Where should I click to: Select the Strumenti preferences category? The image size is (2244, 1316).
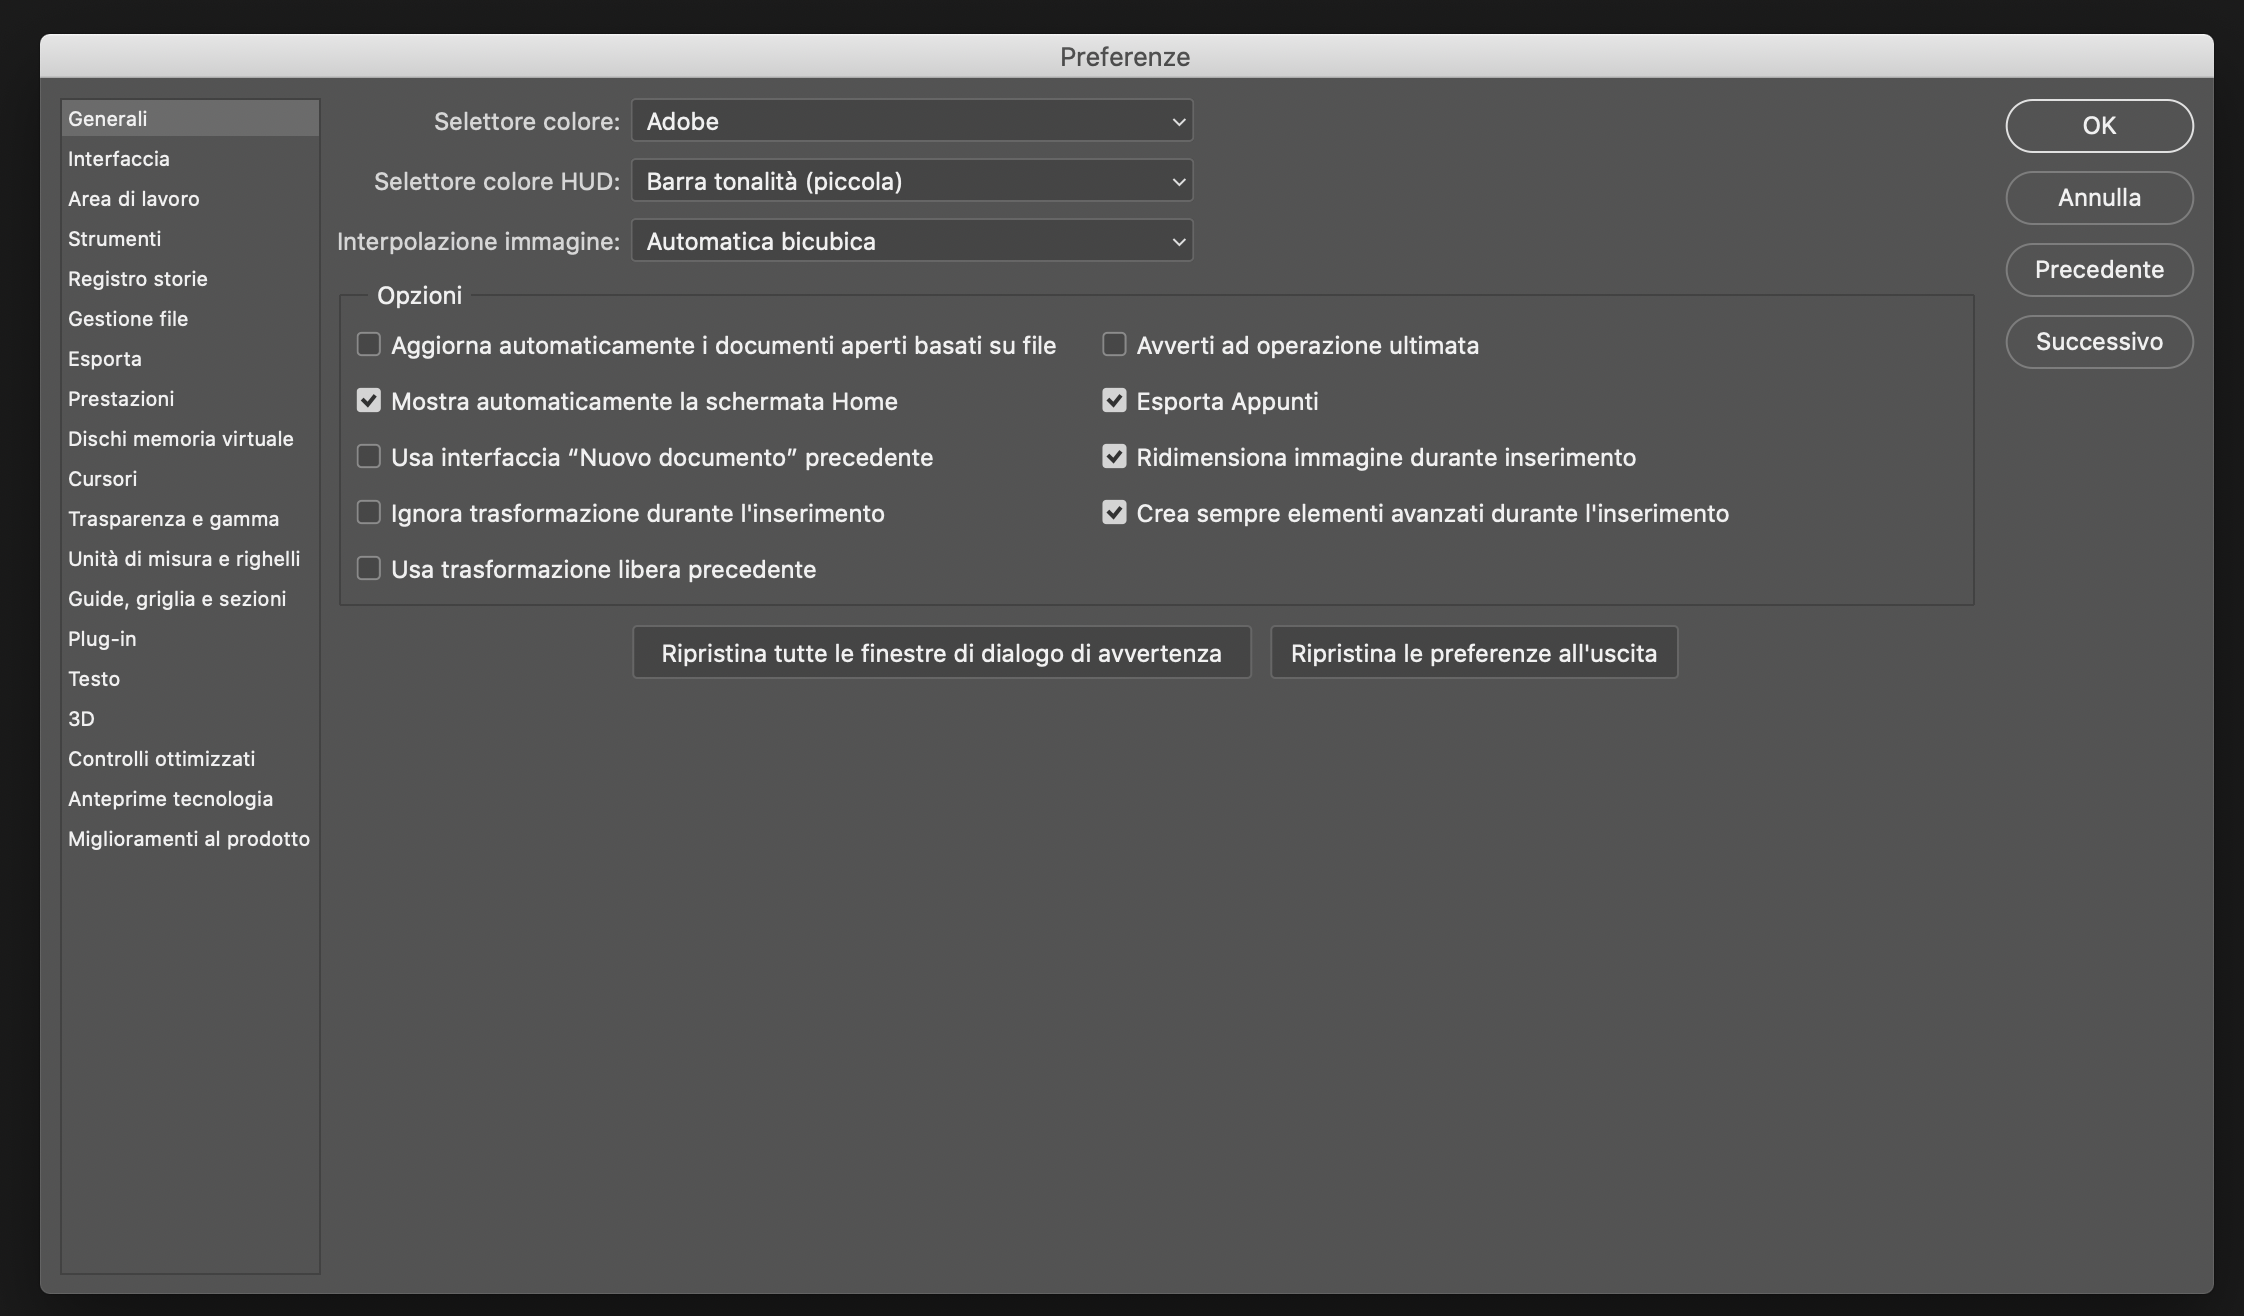click(114, 238)
